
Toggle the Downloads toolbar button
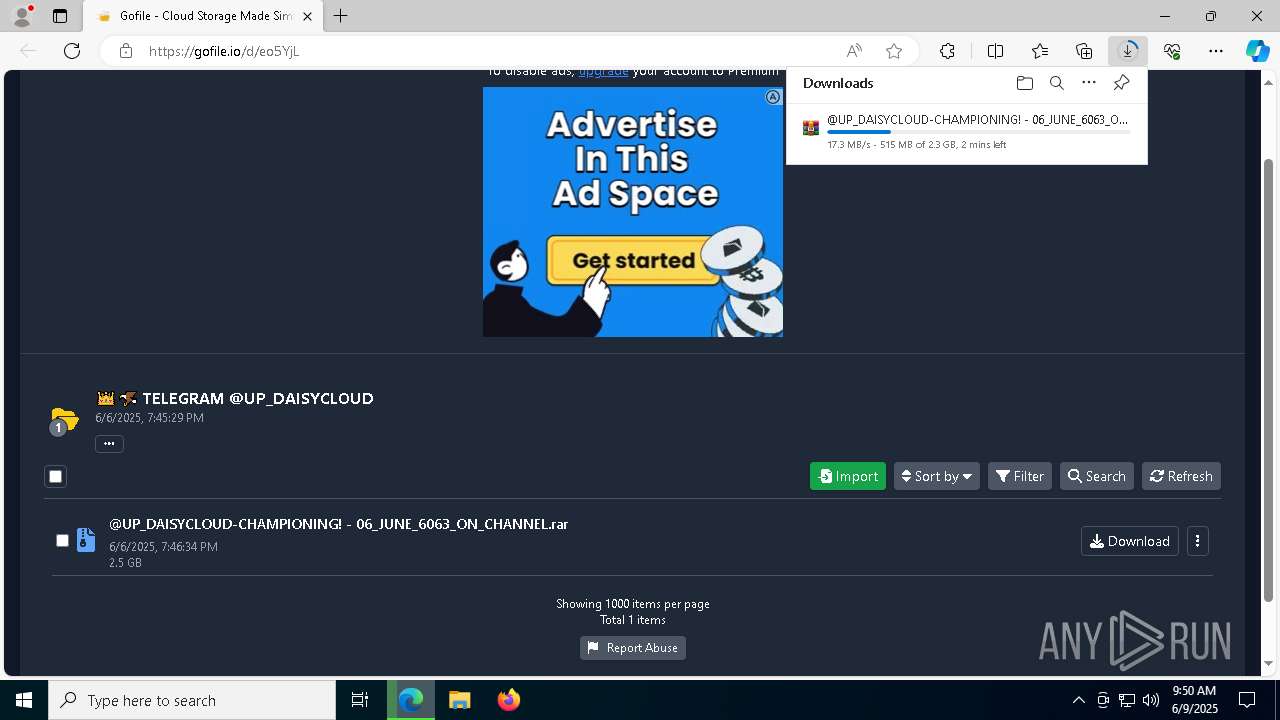(x=1128, y=51)
